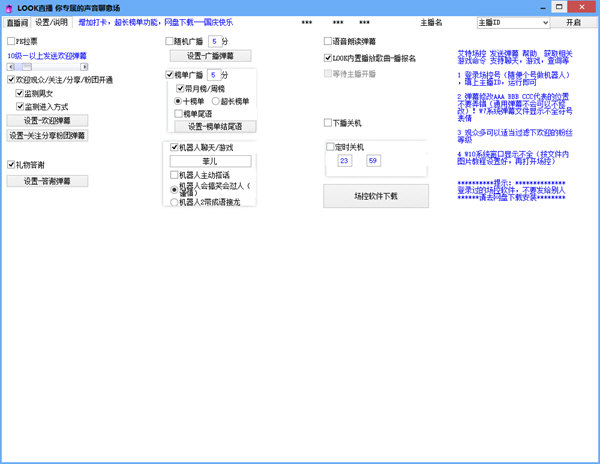This screenshot has width=600, height=464.
Task: Click the 设置-榜单结尾语 button
Action: click(215, 127)
